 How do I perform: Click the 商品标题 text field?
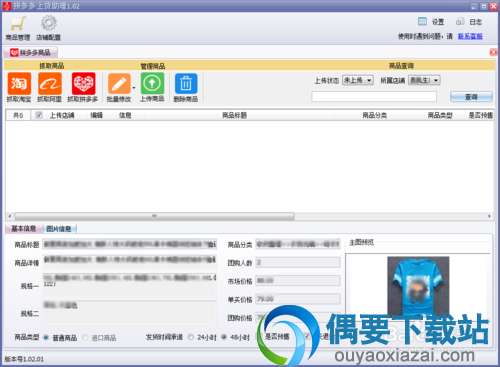pos(130,244)
